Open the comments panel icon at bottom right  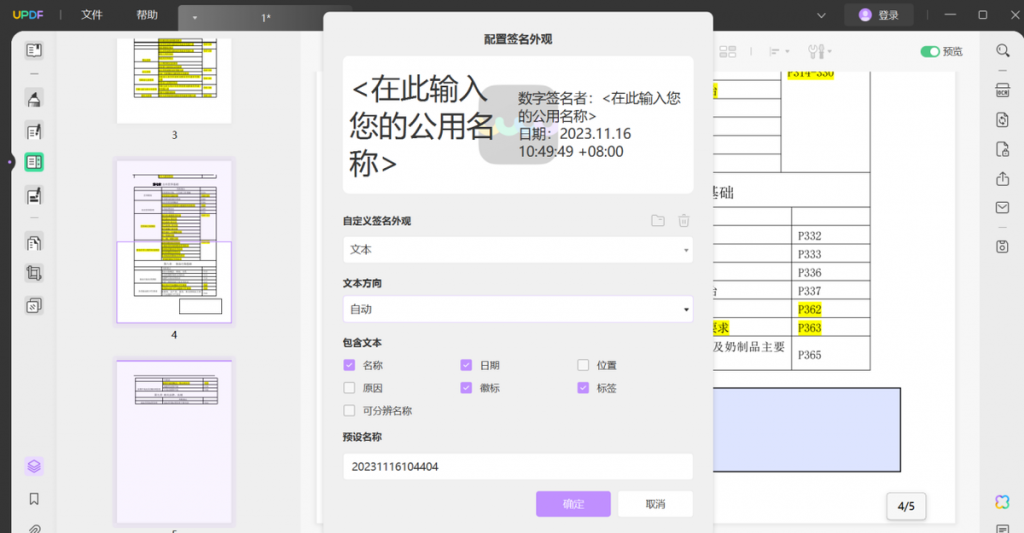click(x=1002, y=528)
